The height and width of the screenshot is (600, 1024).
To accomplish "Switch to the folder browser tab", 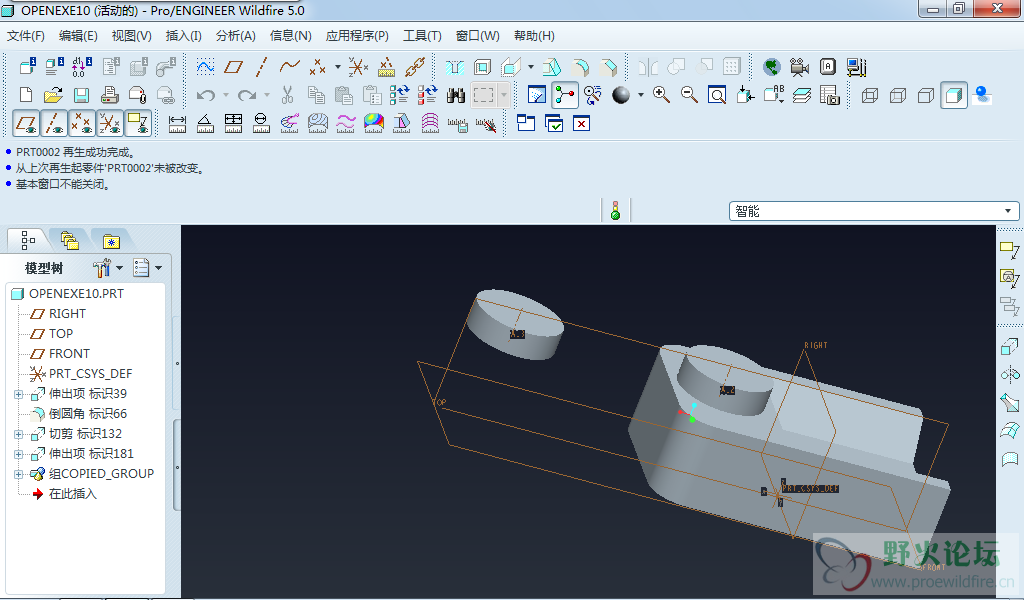I will coord(70,241).
